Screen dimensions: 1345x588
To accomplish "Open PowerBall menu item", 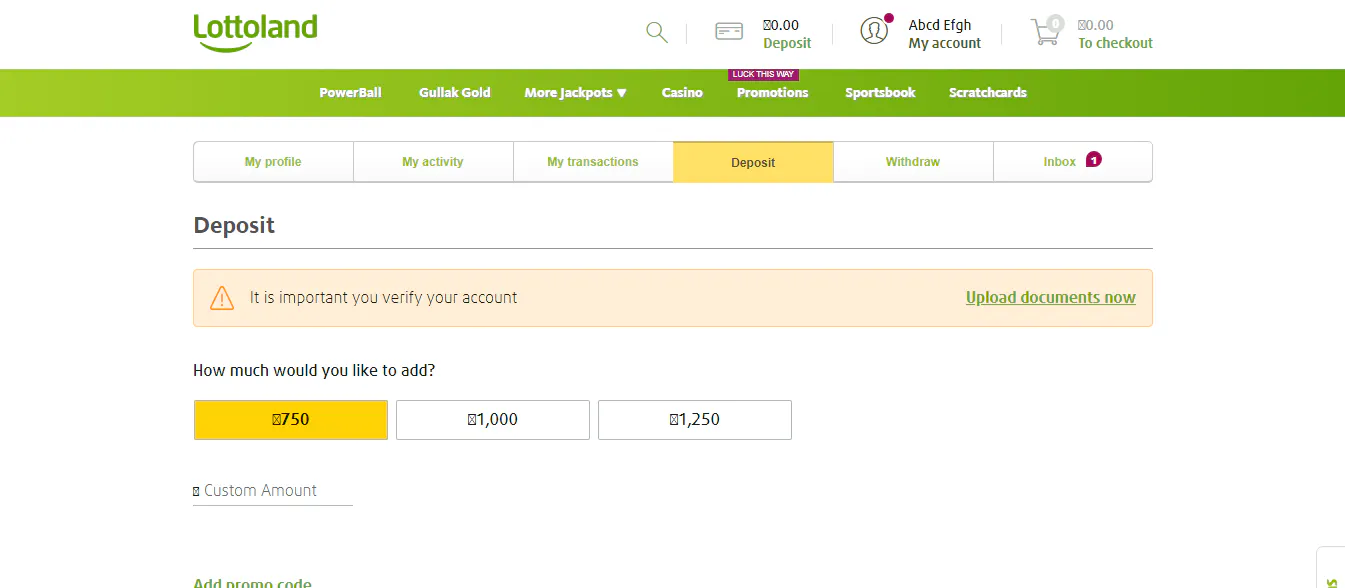I will point(350,92).
